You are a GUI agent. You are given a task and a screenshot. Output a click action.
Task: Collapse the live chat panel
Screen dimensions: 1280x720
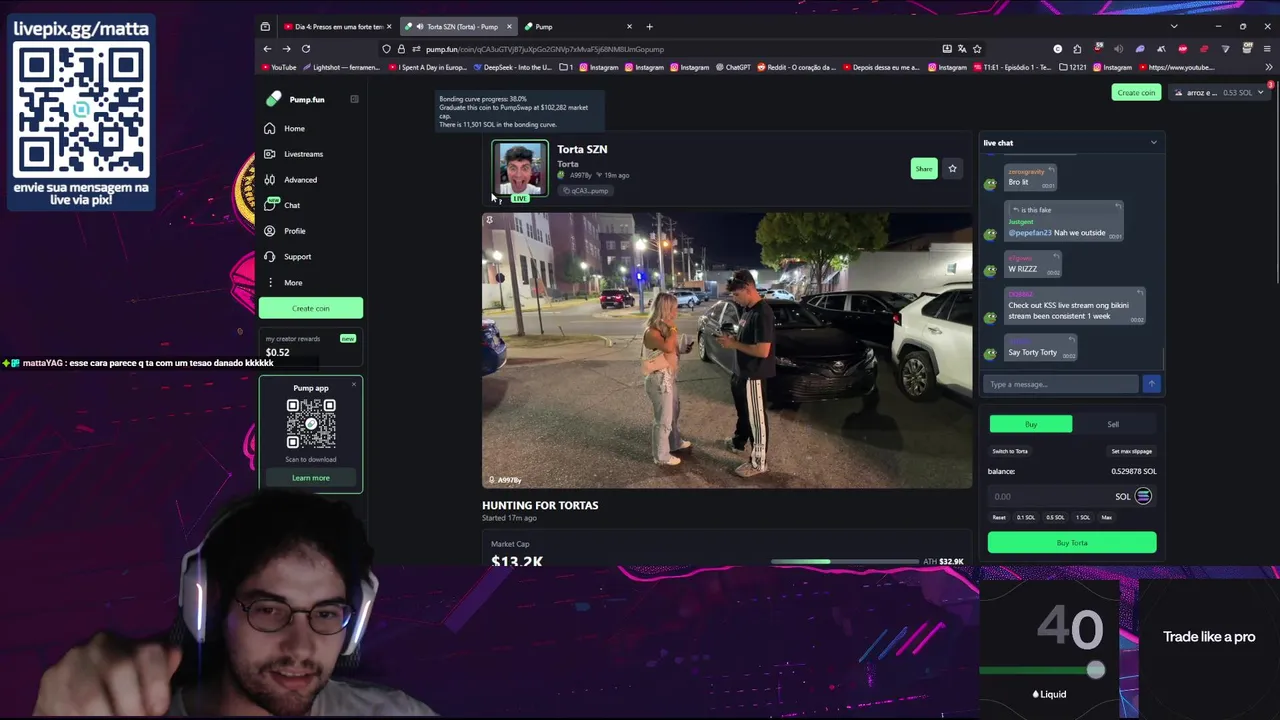point(1153,143)
